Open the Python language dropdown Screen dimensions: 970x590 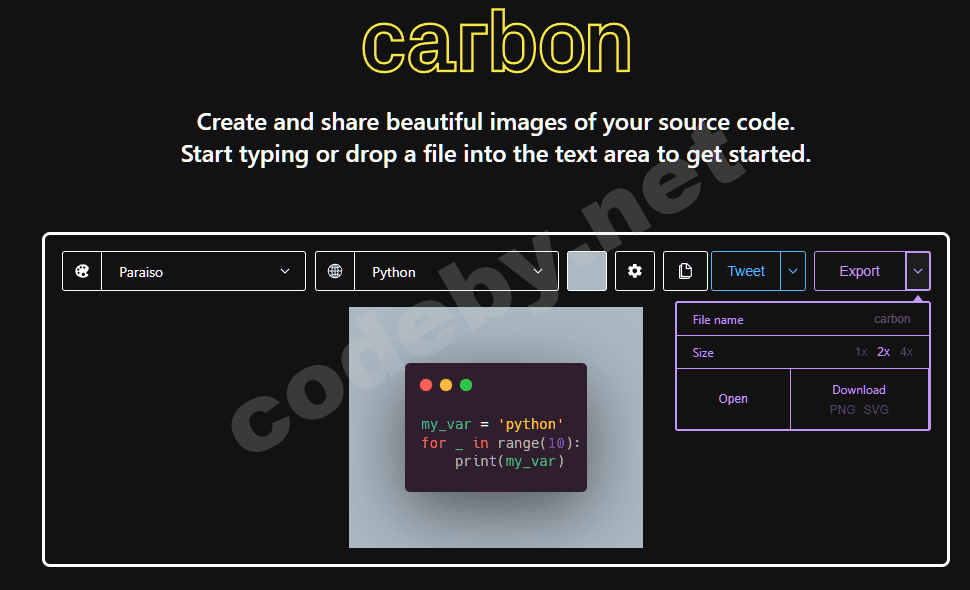point(457,271)
